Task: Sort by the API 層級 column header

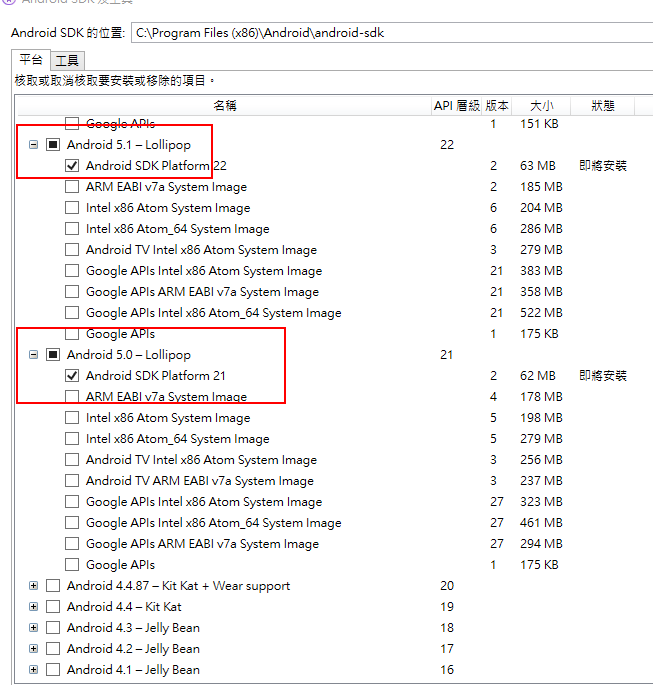Action: click(x=456, y=106)
